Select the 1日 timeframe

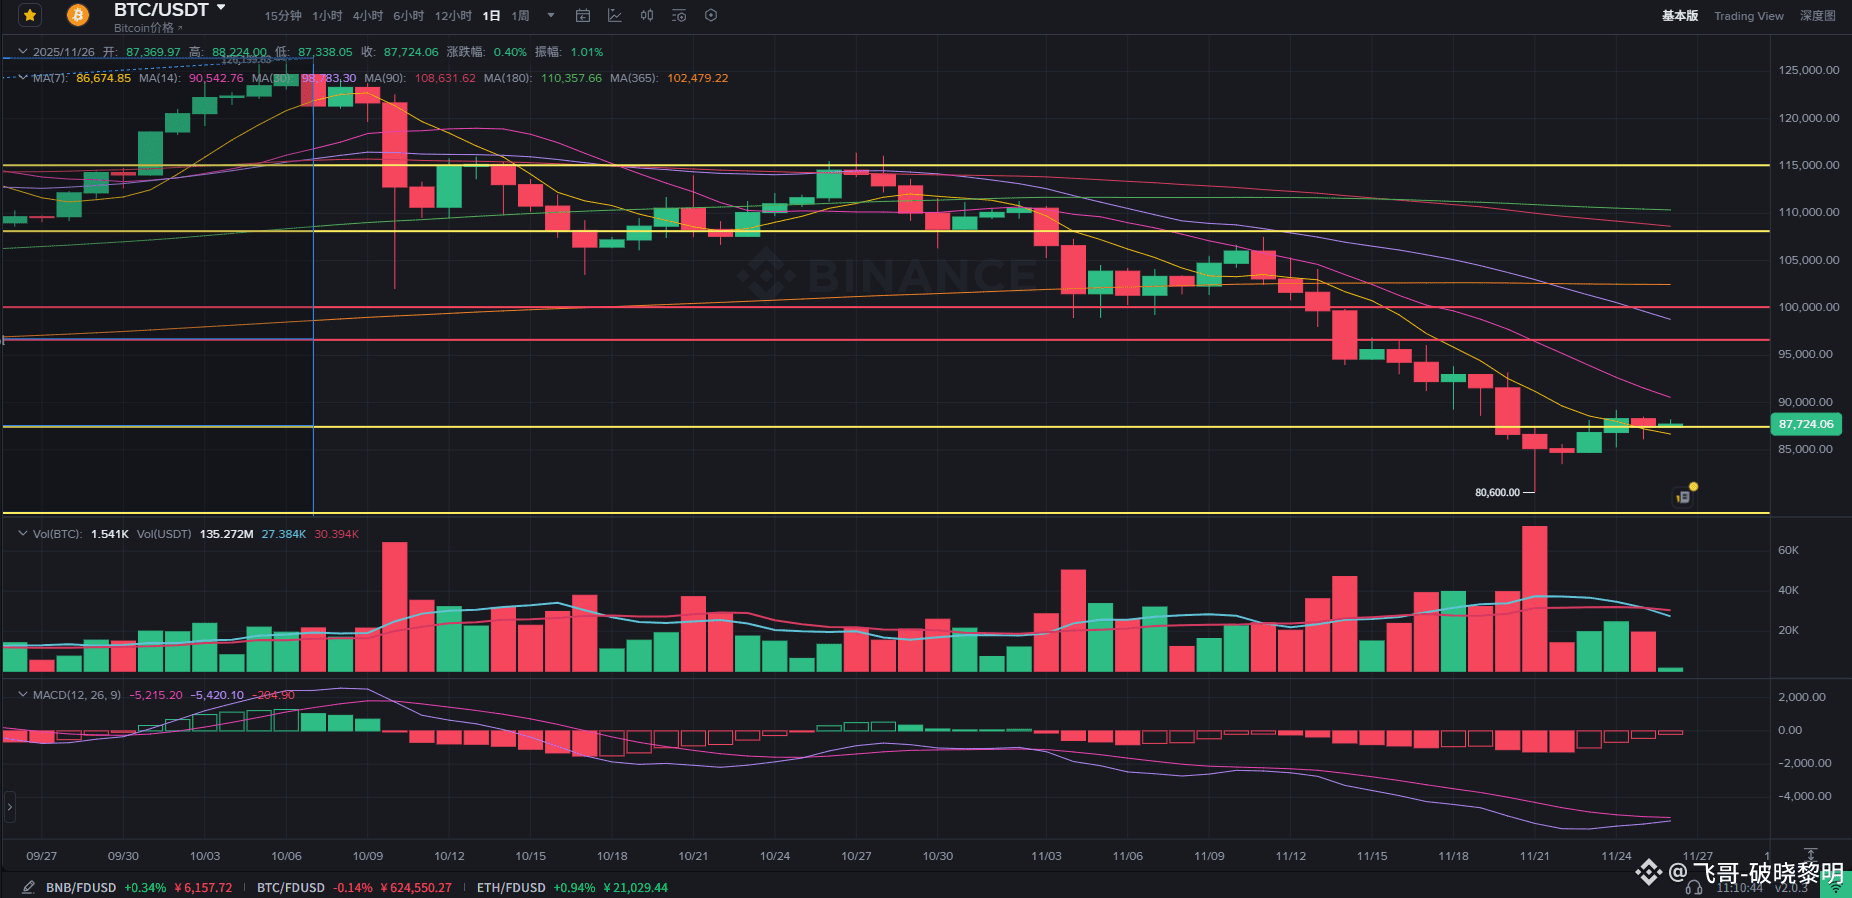(x=491, y=16)
